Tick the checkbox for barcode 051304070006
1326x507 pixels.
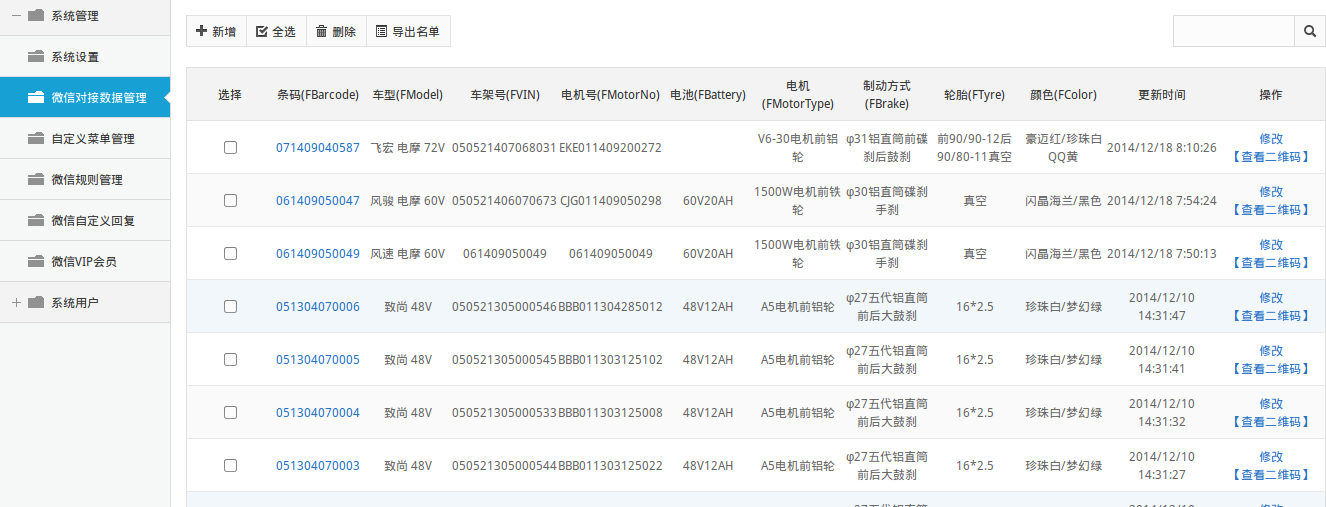pyautogui.click(x=230, y=306)
